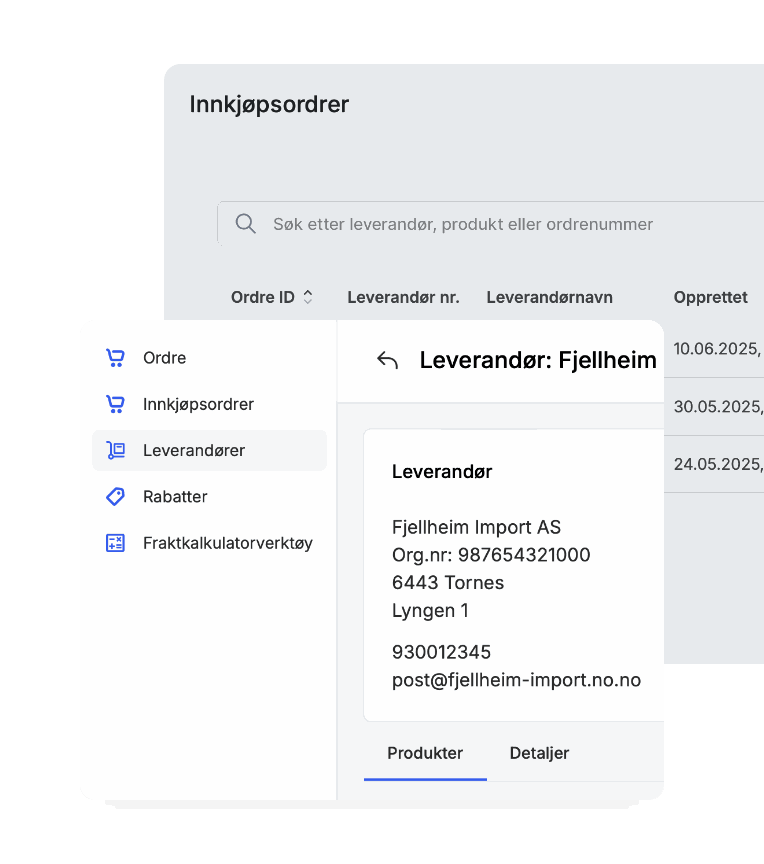The image size is (764, 864).
Task: Click the Lyngen 1 address line
Action: click(x=430, y=611)
